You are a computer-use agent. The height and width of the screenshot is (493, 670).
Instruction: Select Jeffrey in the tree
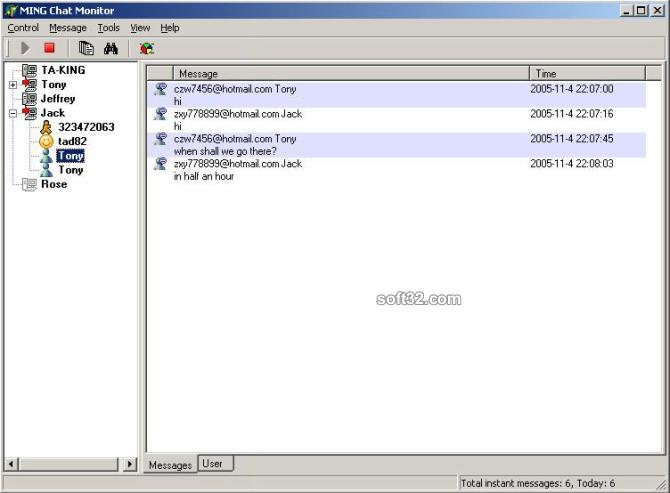point(58,99)
